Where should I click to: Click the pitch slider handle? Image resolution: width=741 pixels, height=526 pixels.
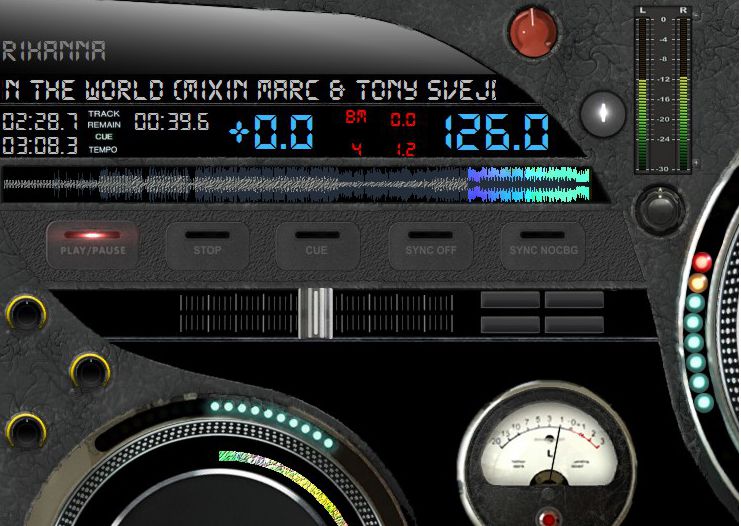point(315,313)
